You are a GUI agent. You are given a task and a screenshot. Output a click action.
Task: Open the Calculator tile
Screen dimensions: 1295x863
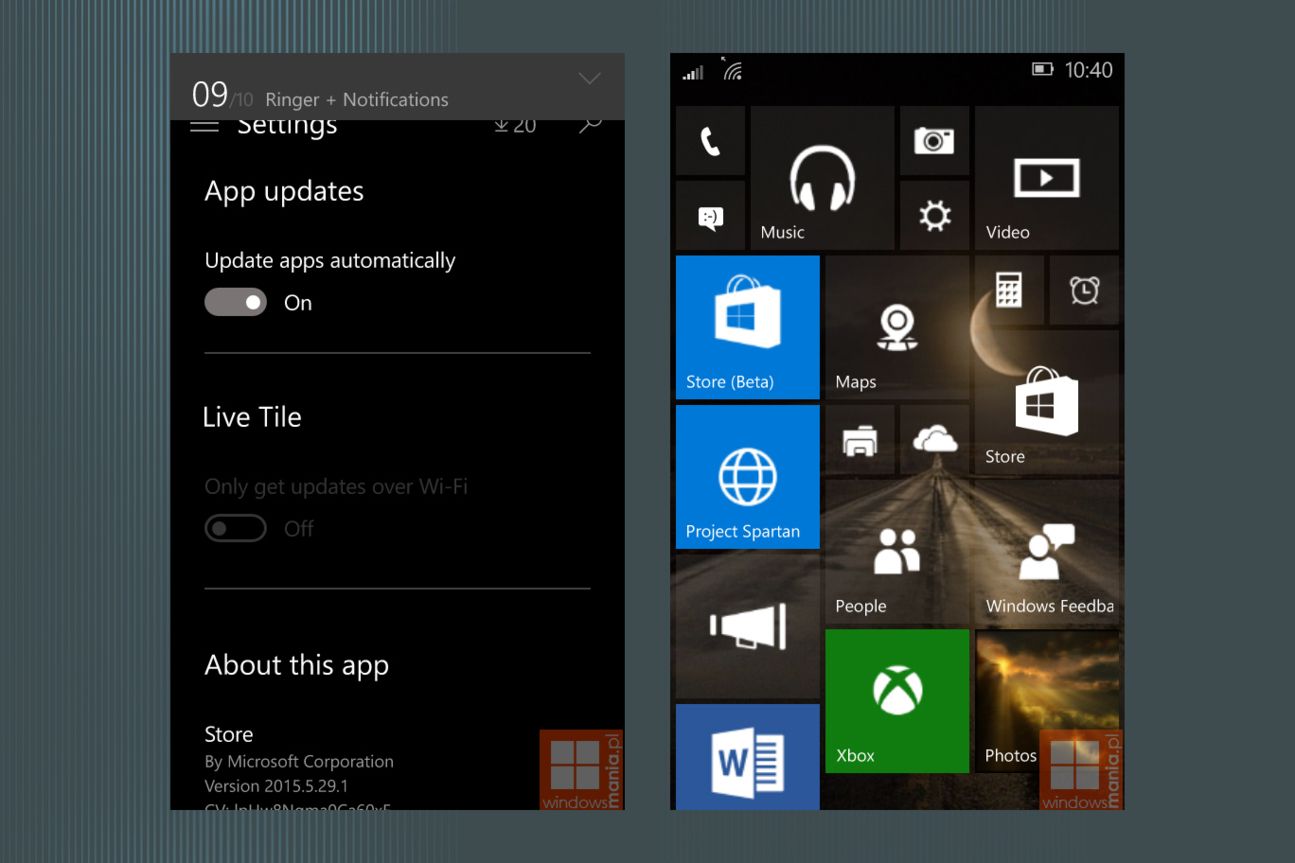pyautogui.click(x=1008, y=290)
